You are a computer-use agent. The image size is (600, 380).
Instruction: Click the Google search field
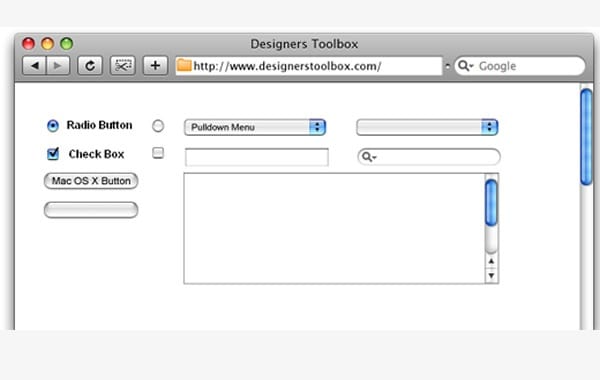tap(520, 66)
